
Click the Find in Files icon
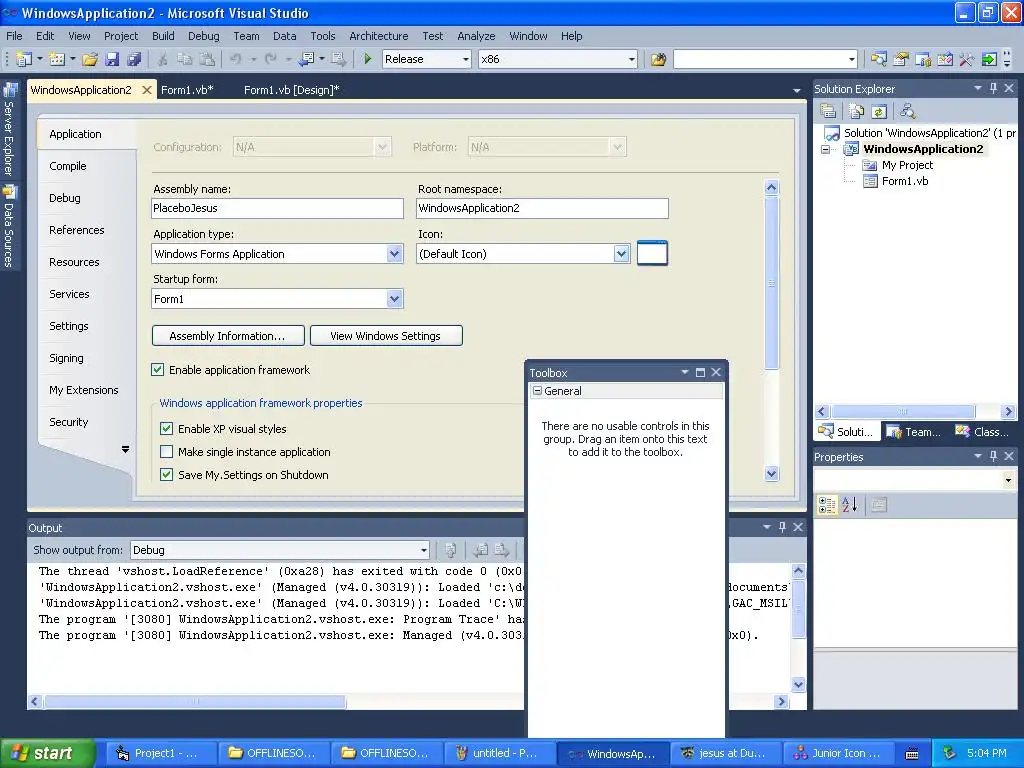658,59
